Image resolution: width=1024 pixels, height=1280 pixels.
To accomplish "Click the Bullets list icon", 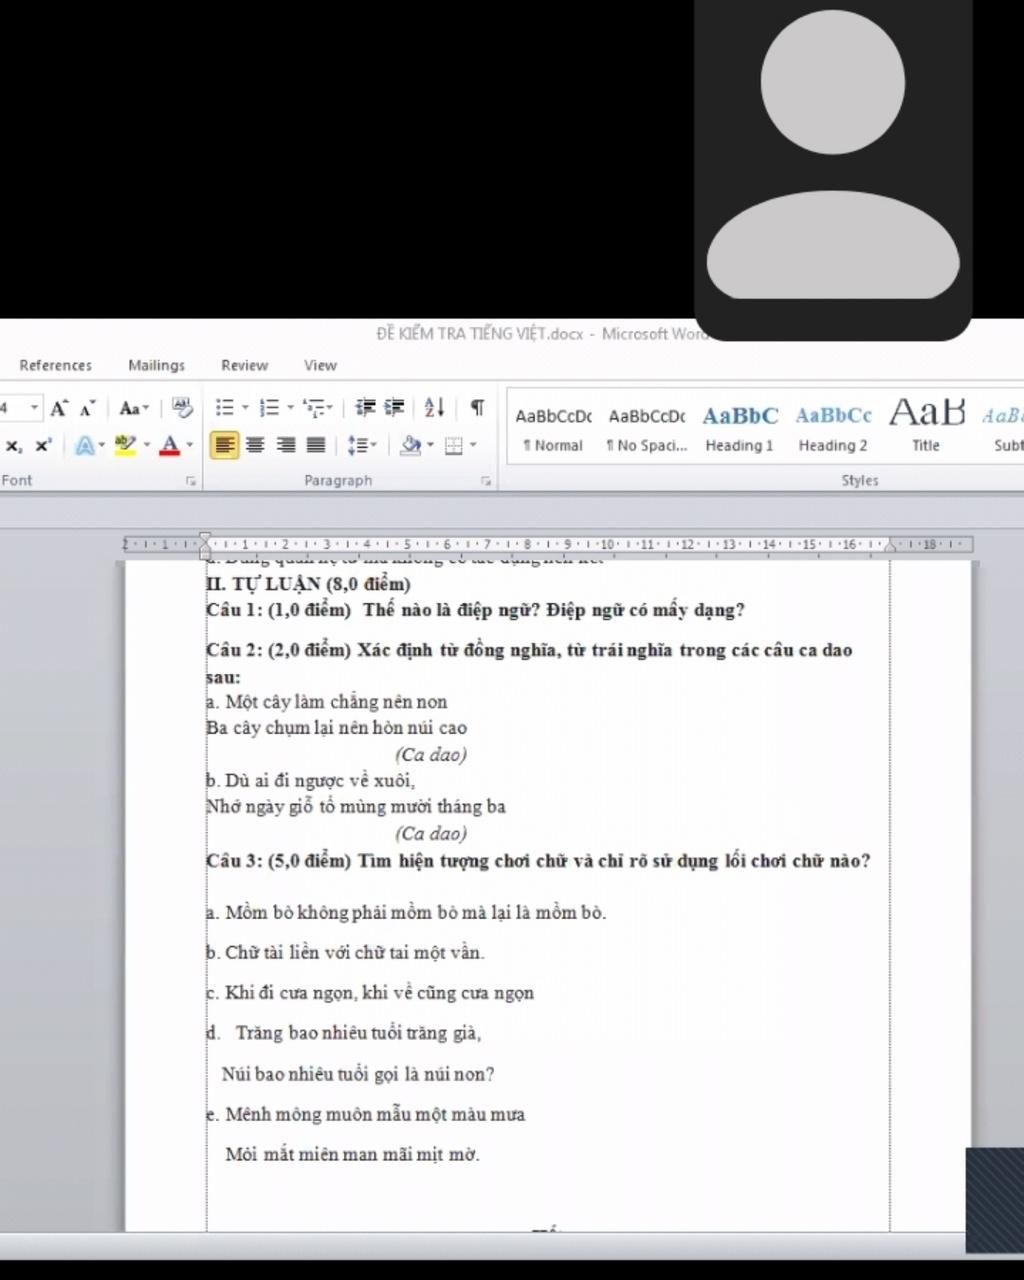I will tap(225, 408).
